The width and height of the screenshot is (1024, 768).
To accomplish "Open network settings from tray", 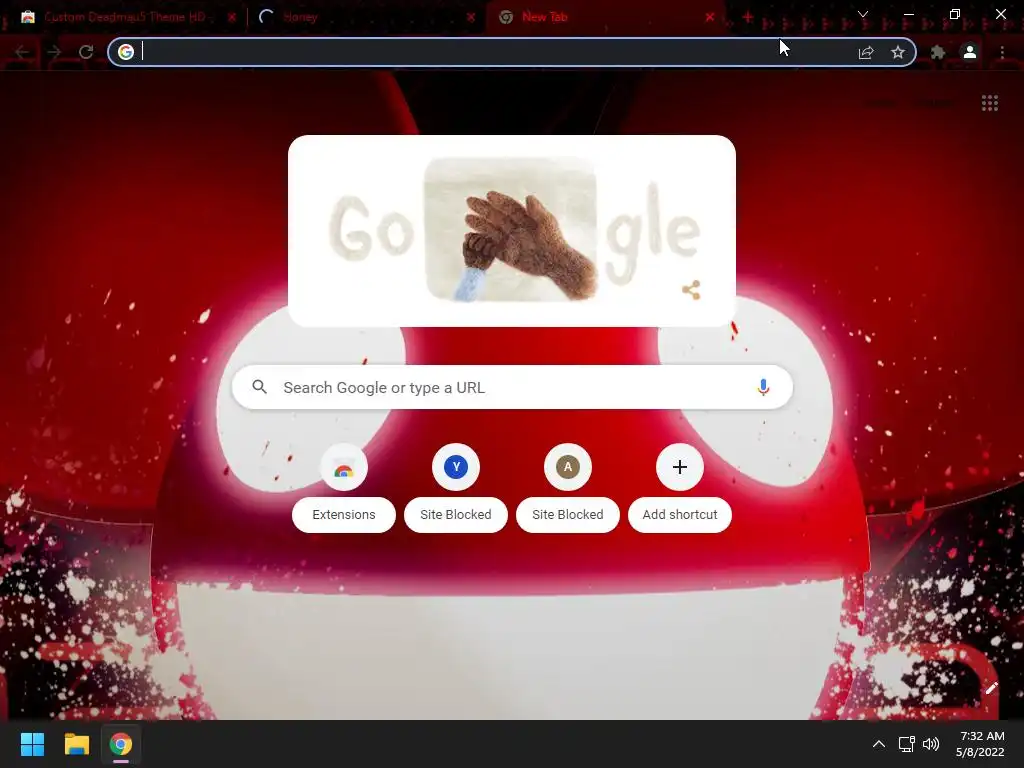I will (906, 744).
